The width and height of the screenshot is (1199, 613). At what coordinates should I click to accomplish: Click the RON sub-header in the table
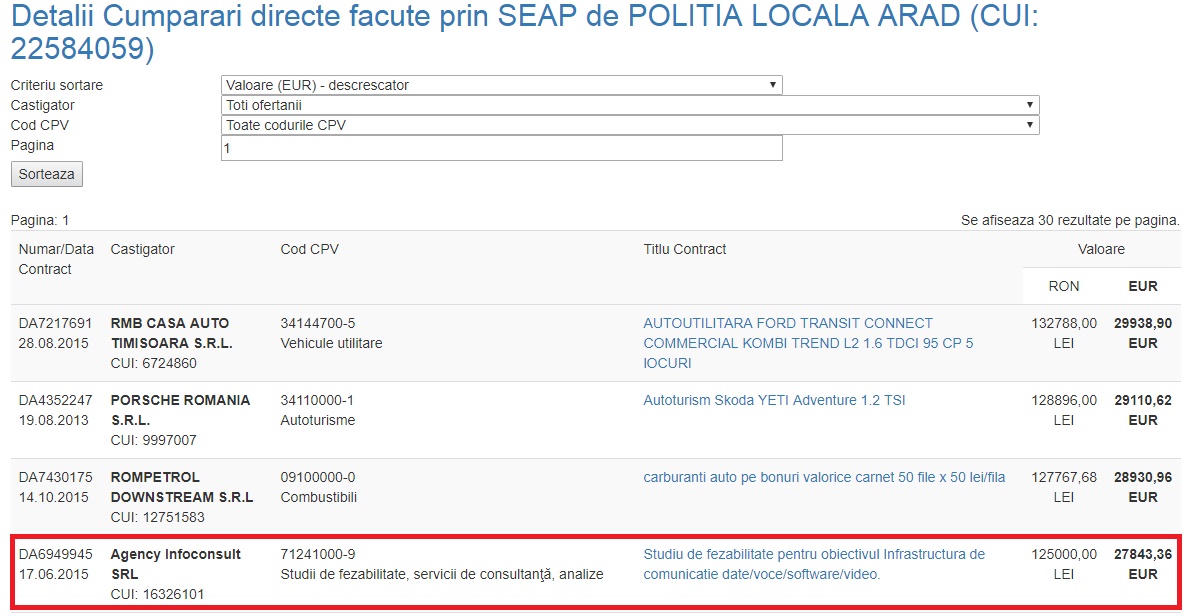1063,286
